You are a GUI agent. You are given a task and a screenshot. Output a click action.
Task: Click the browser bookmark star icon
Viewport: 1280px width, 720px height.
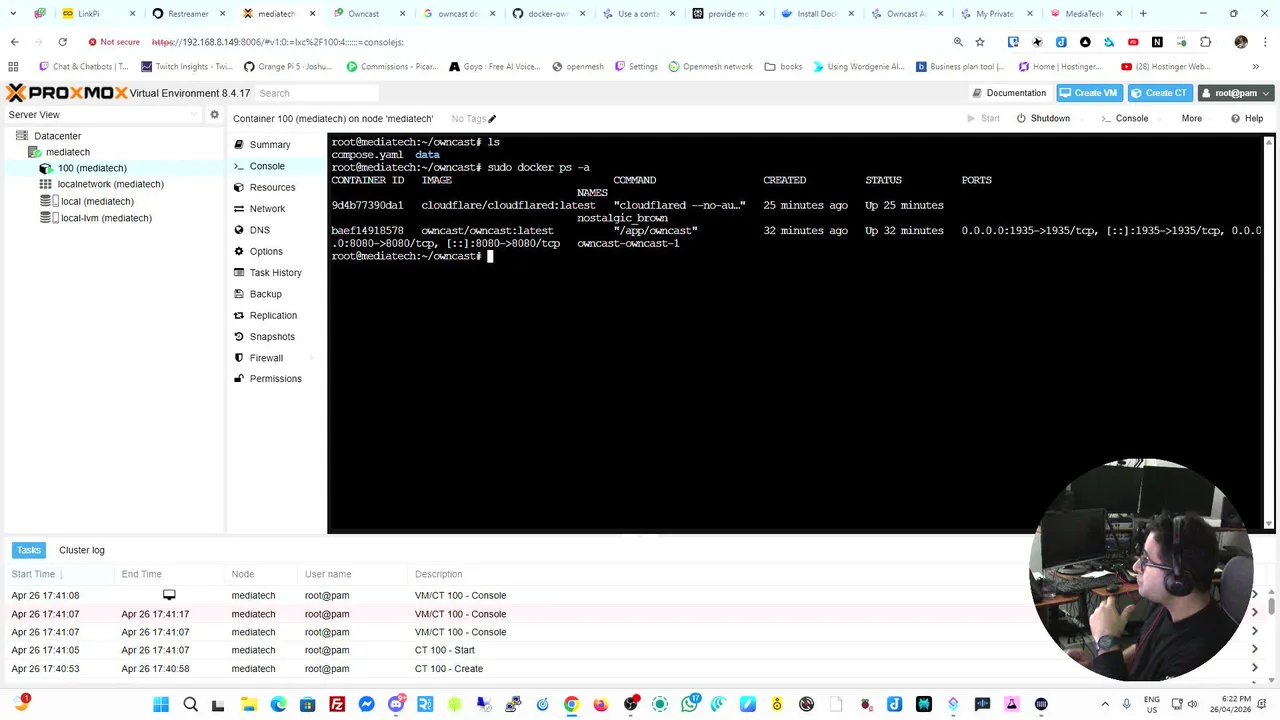(980, 42)
